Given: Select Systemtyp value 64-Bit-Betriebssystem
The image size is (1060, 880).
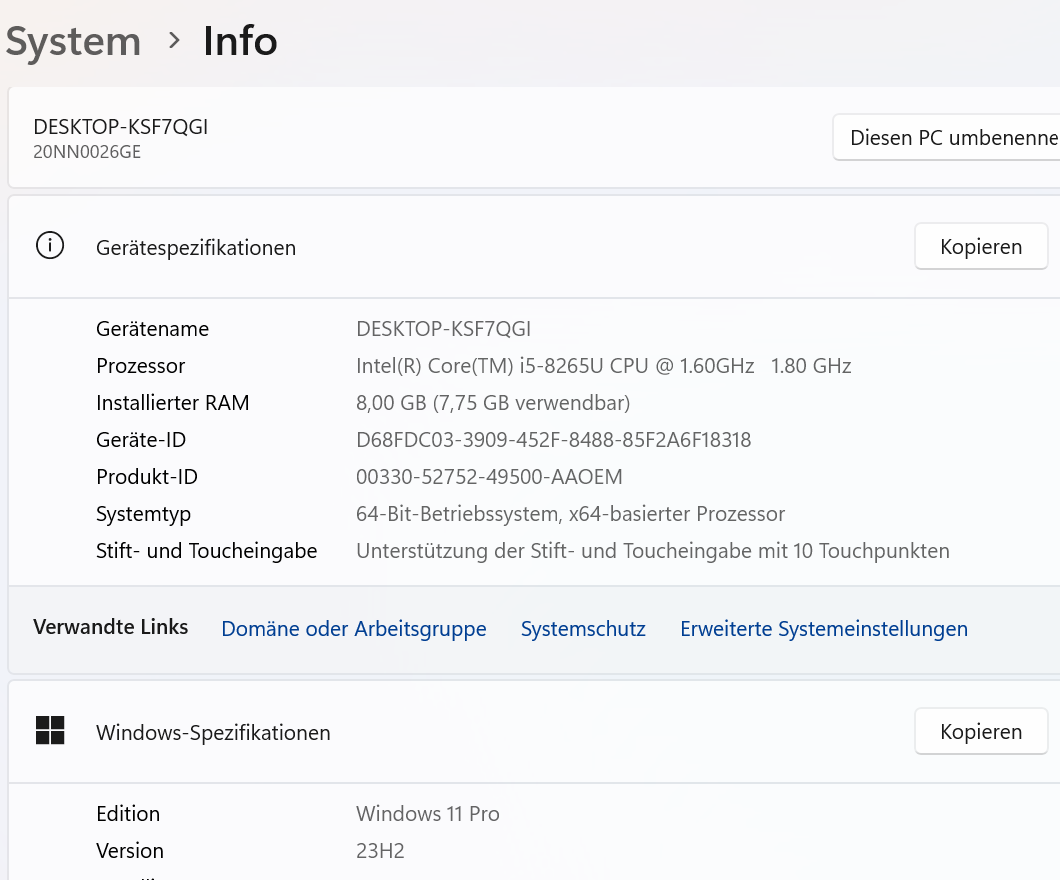Looking at the screenshot, I should (x=570, y=514).
